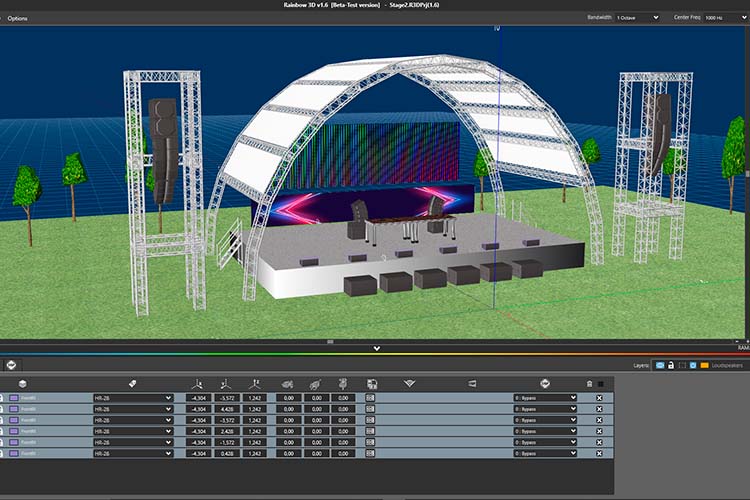750x500 pixels.
Task: Toggle the layer lock icon in Layers bar
Action: 671,365
